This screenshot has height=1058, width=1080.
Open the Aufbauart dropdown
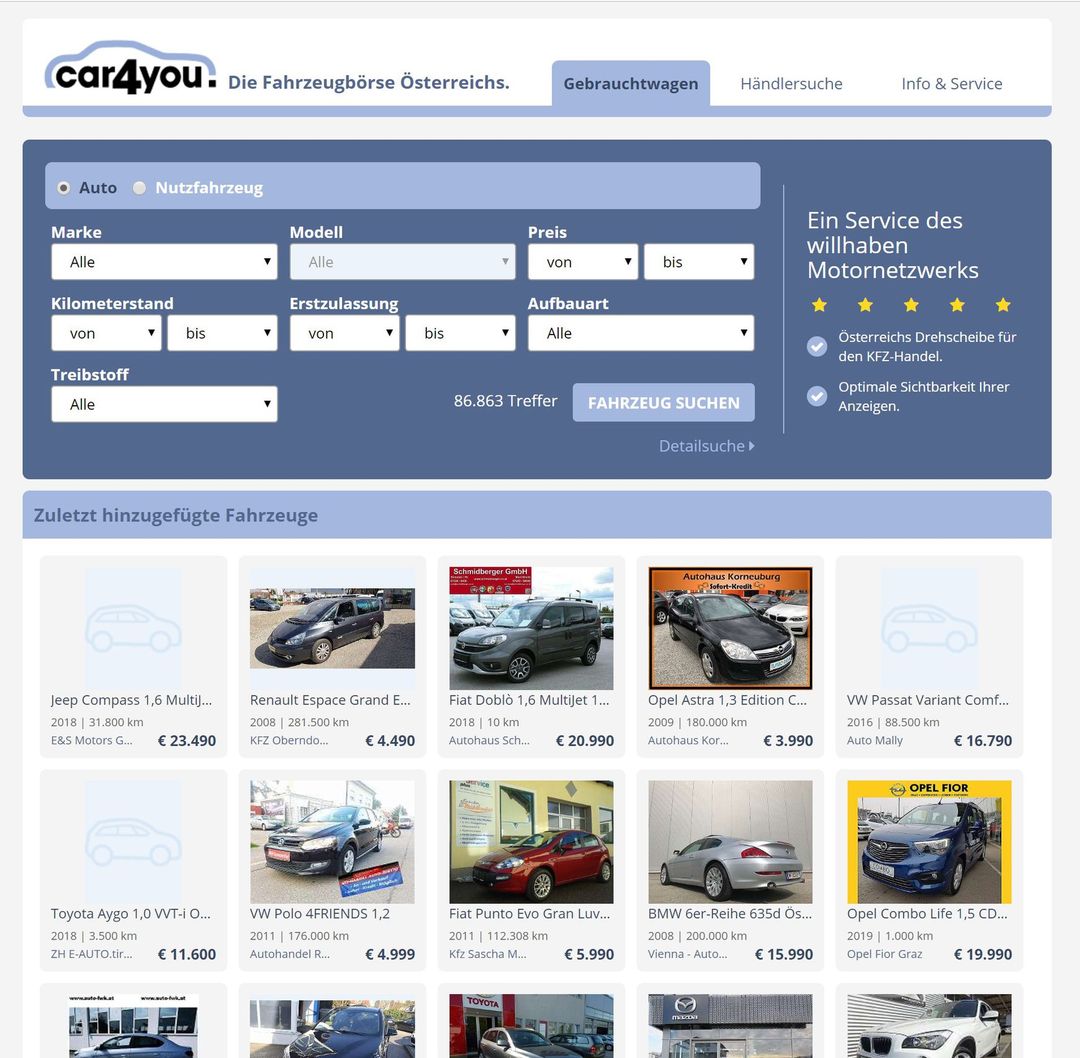[x=640, y=332]
